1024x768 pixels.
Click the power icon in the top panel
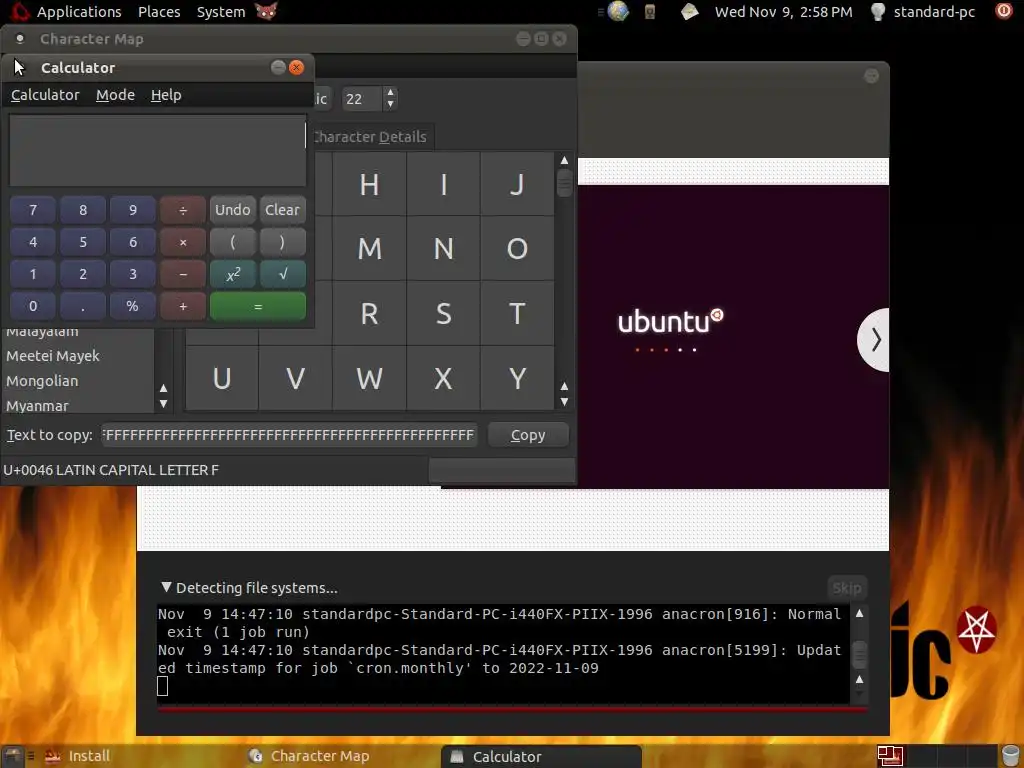tap(1004, 11)
